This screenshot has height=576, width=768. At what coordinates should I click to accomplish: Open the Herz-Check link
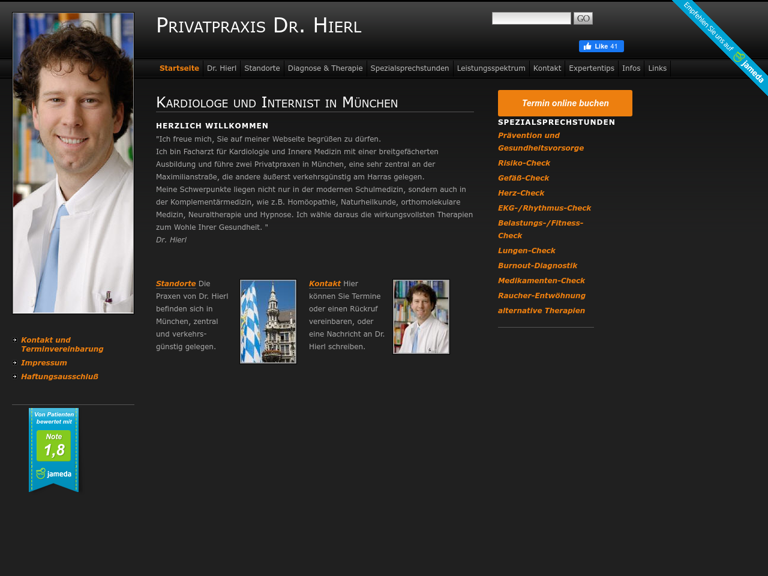click(521, 193)
